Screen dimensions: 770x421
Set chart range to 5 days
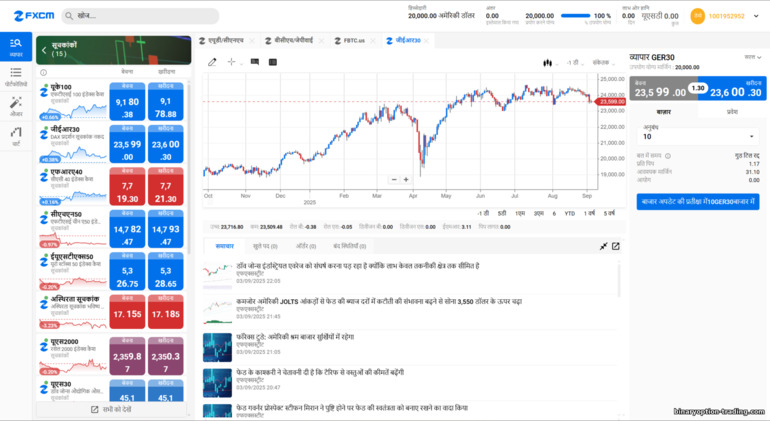click(502, 213)
